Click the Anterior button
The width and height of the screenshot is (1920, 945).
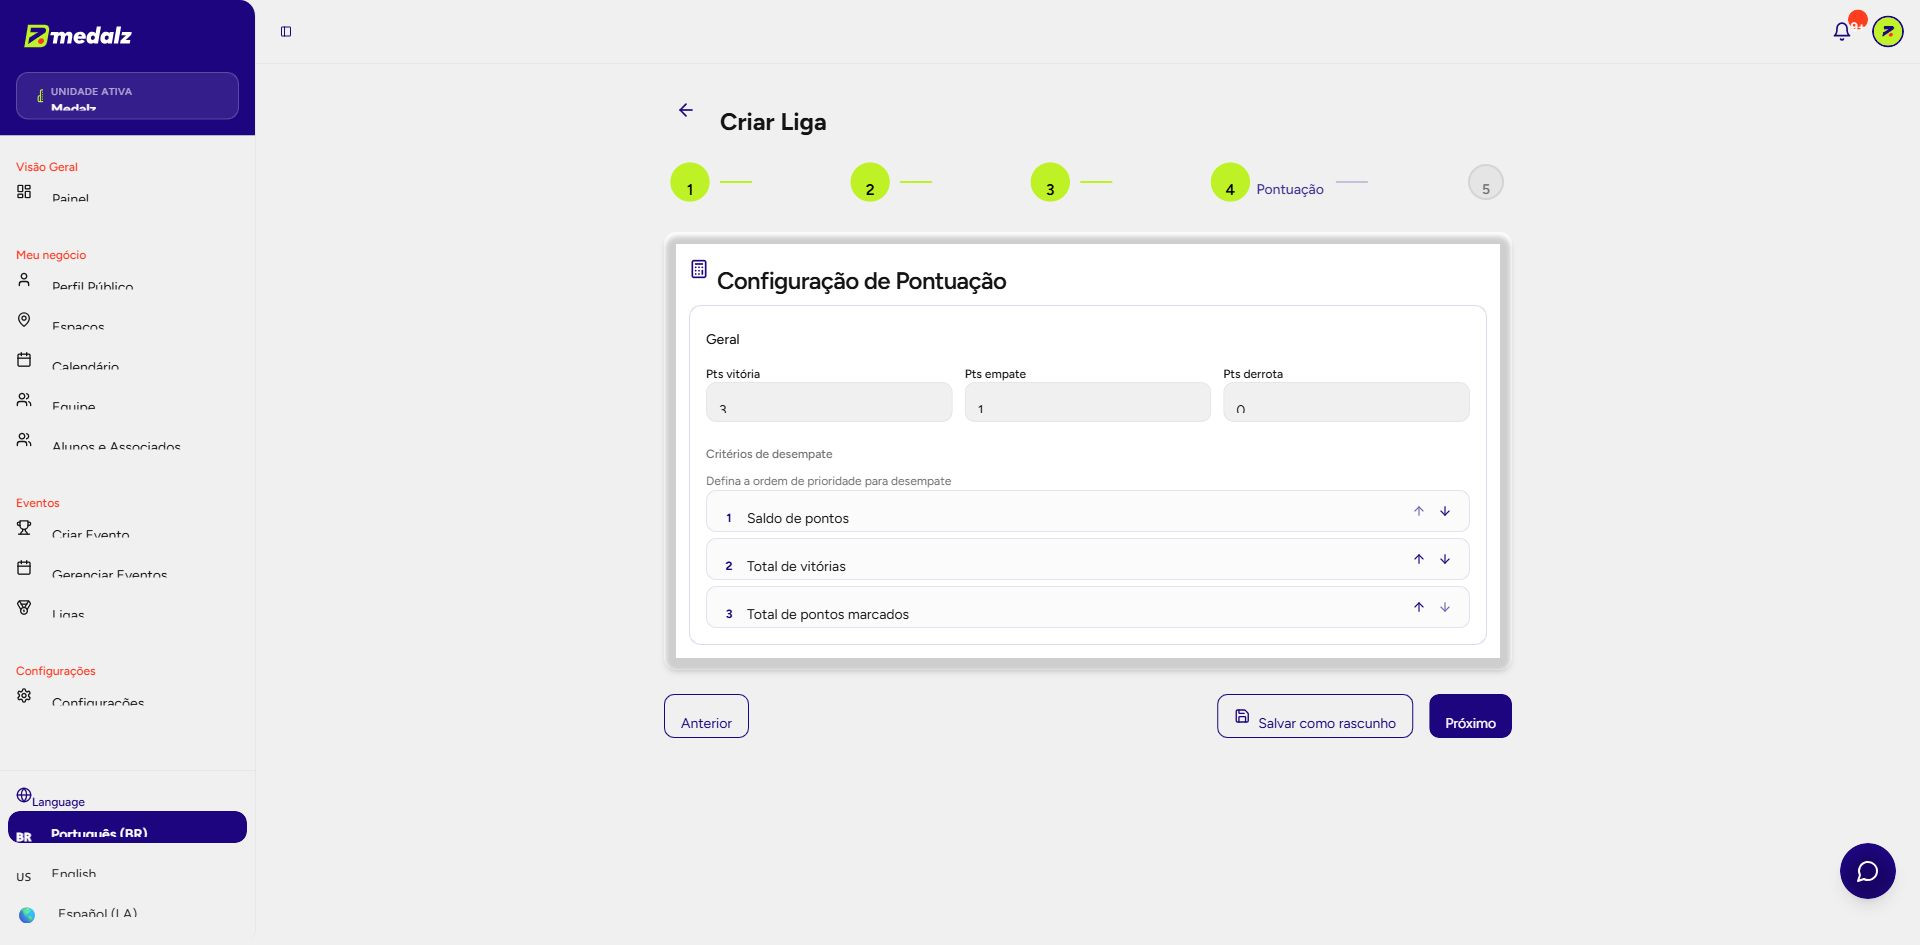point(706,716)
